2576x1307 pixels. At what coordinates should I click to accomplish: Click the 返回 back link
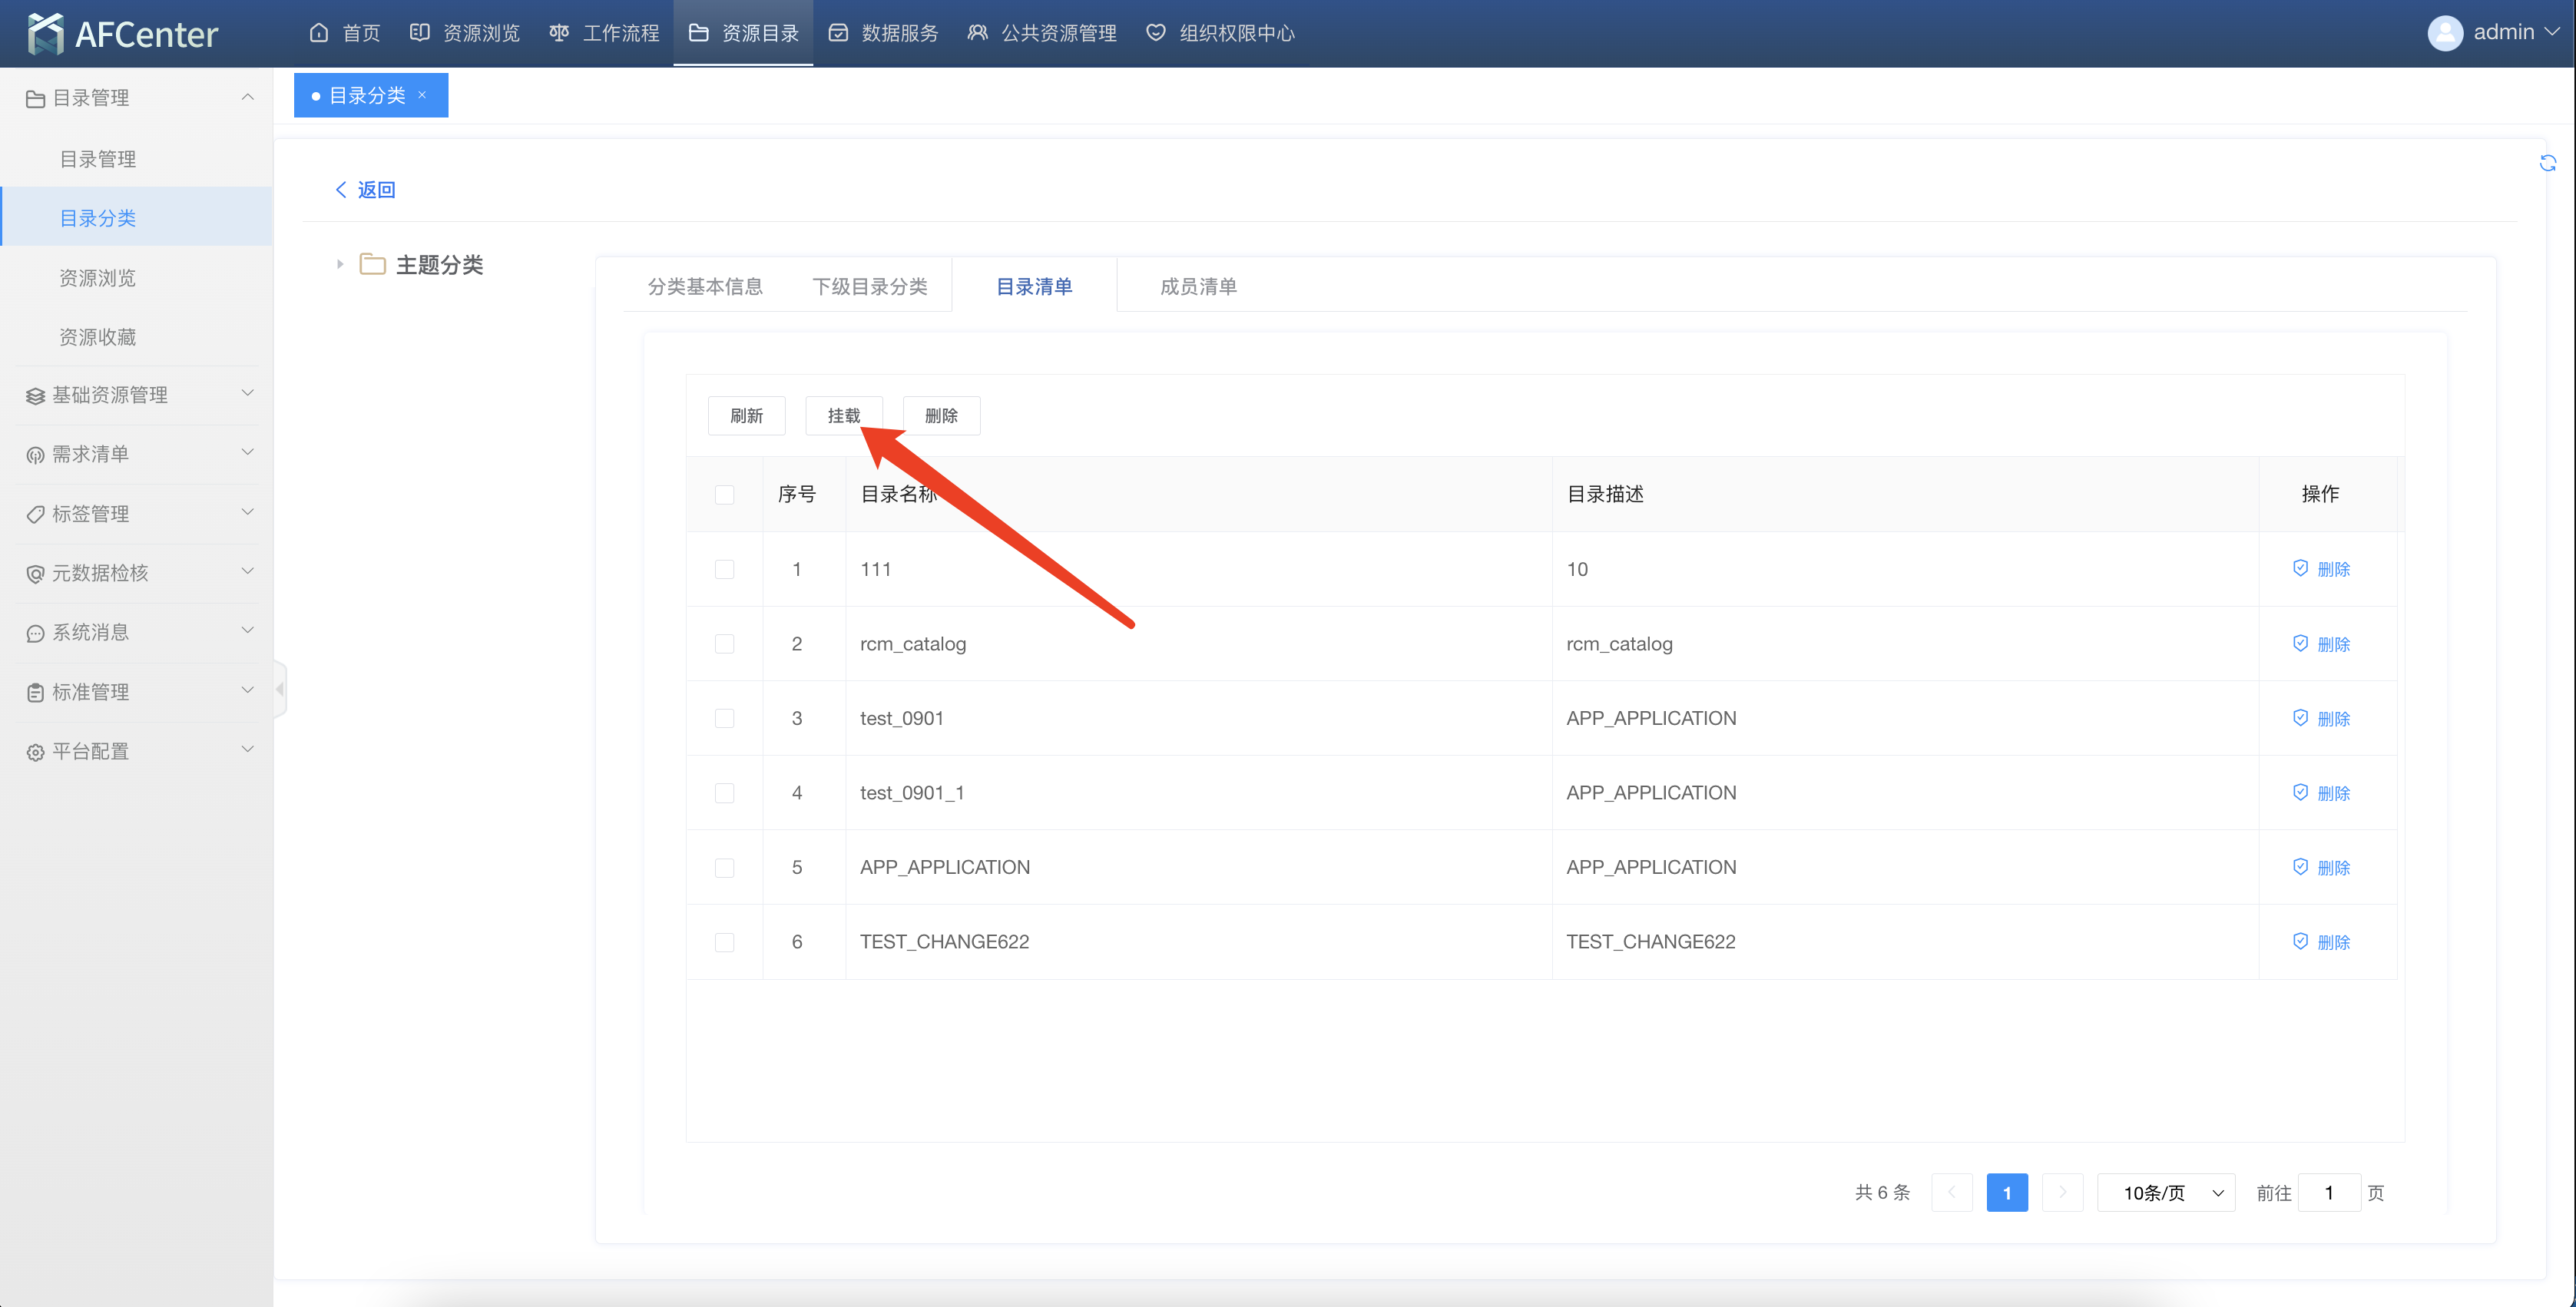365,189
